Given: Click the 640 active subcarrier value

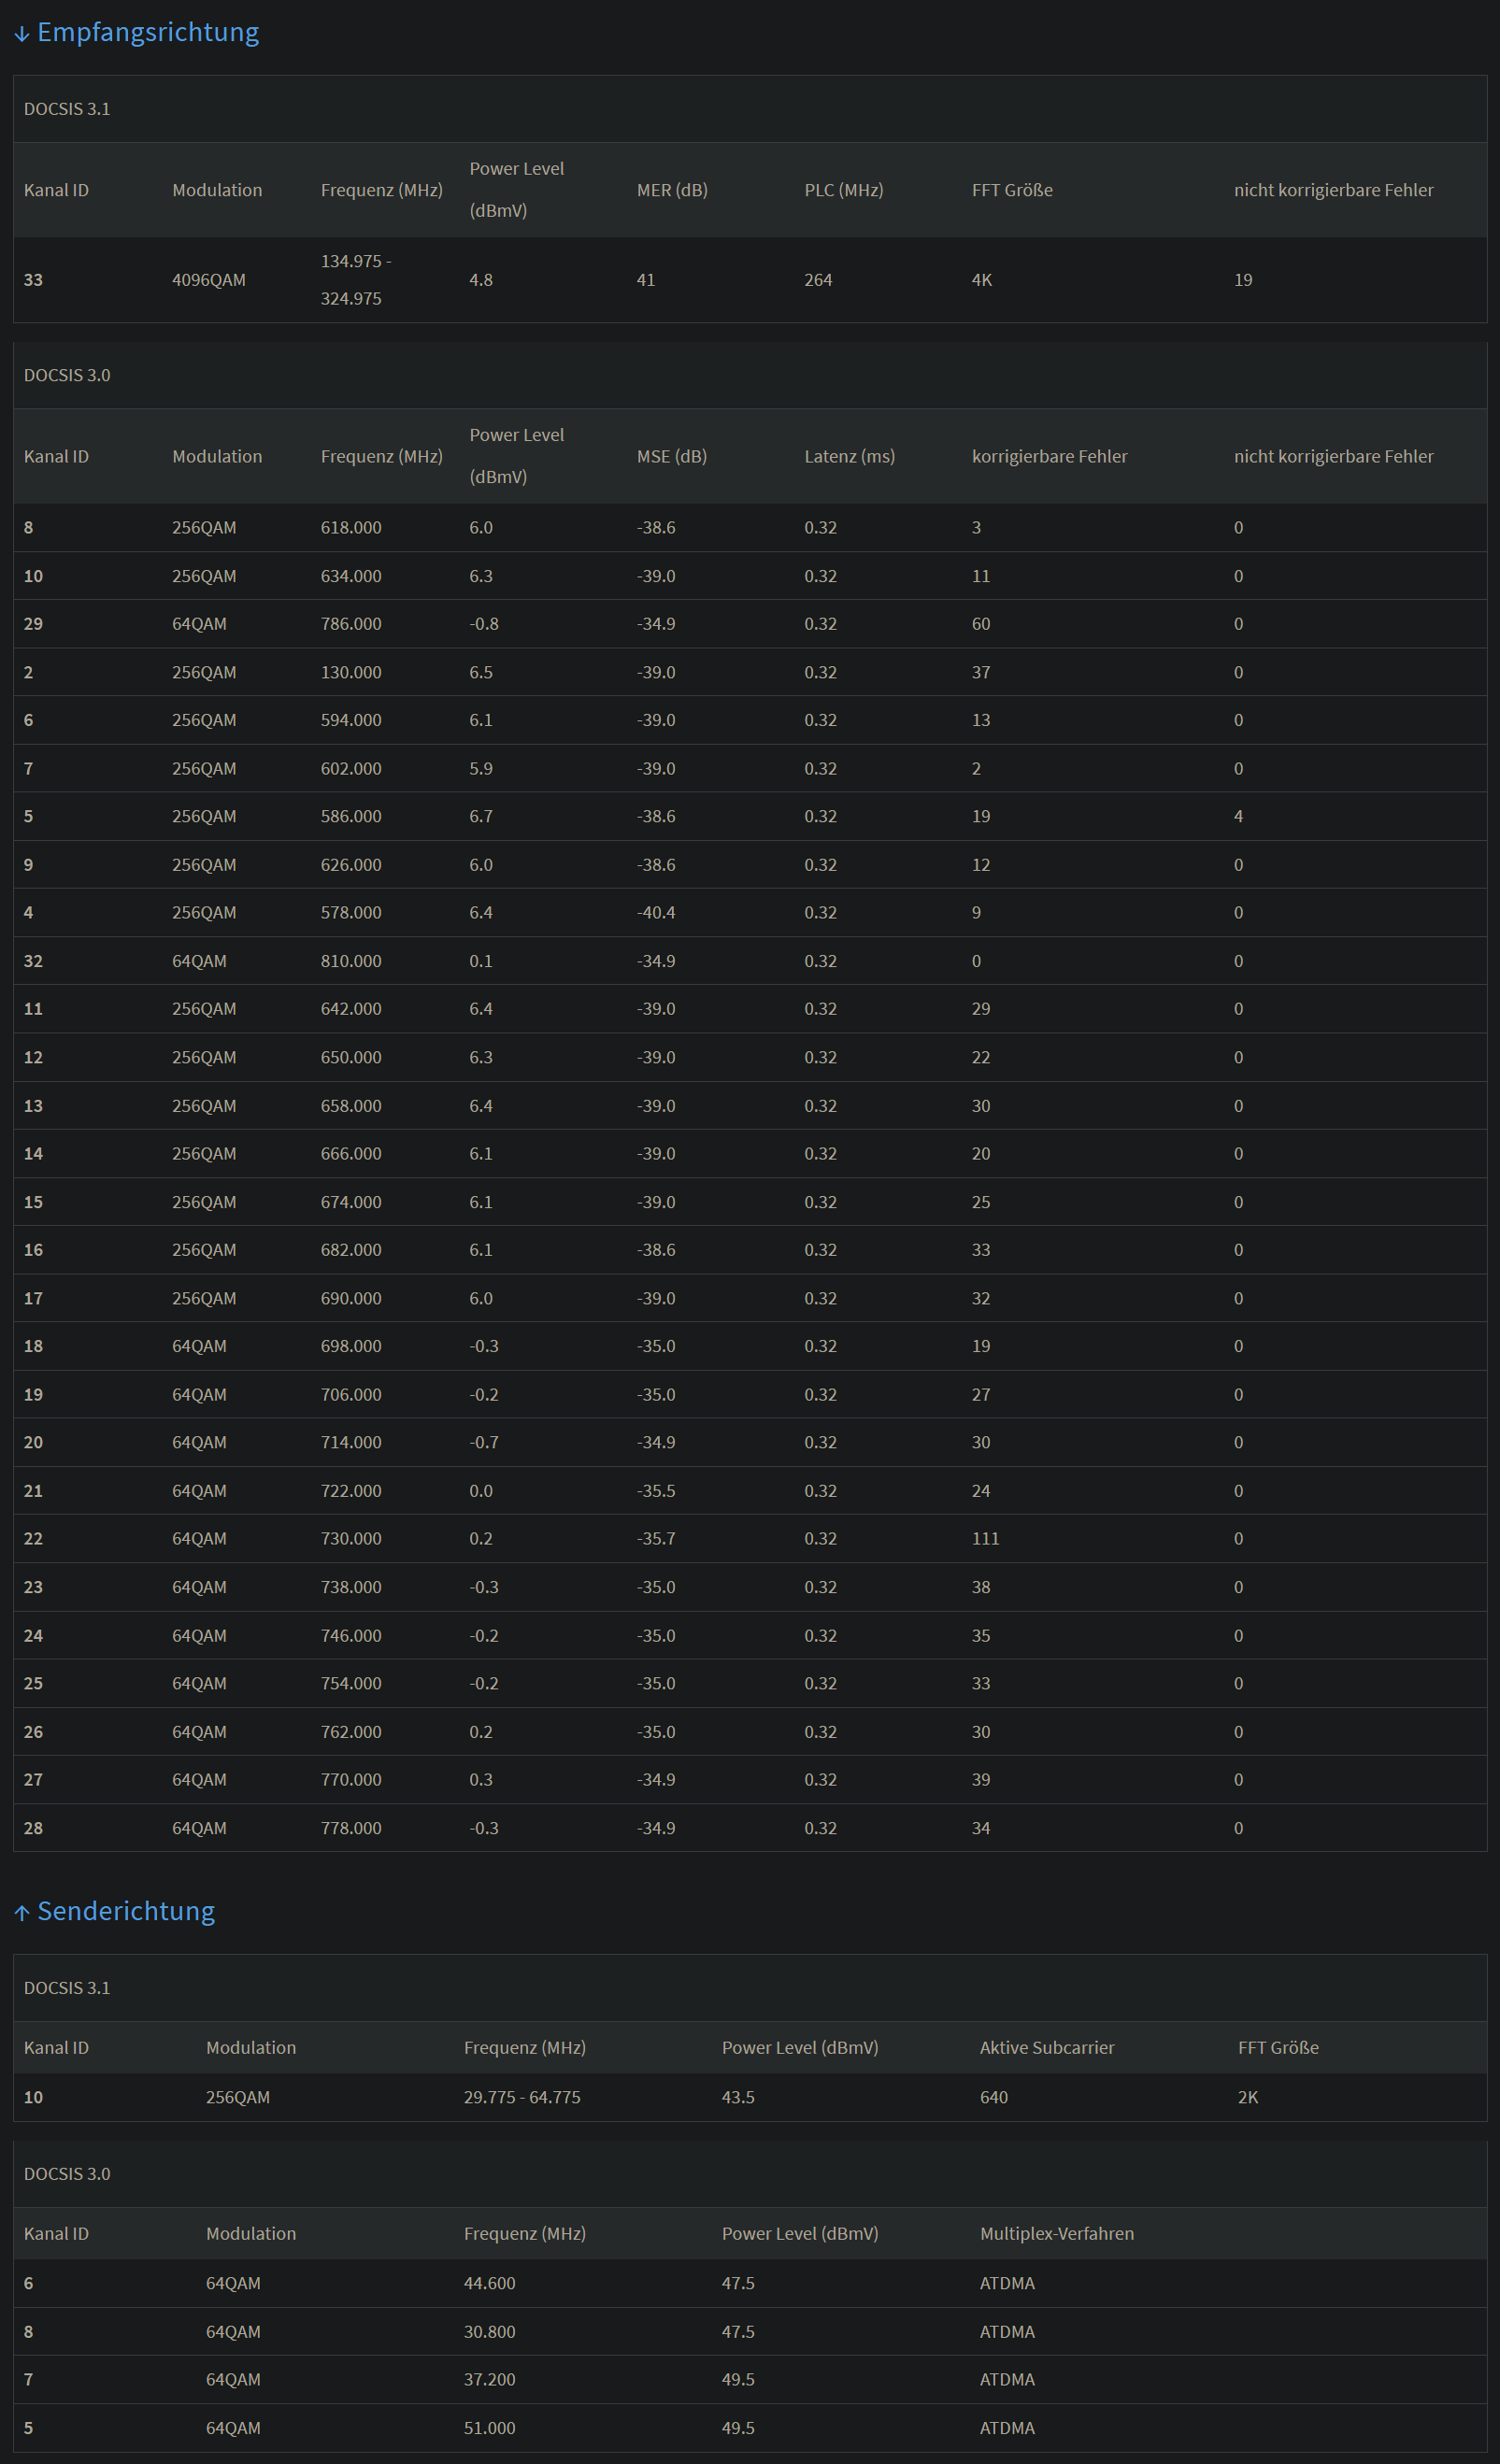Looking at the screenshot, I should point(993,2097).
